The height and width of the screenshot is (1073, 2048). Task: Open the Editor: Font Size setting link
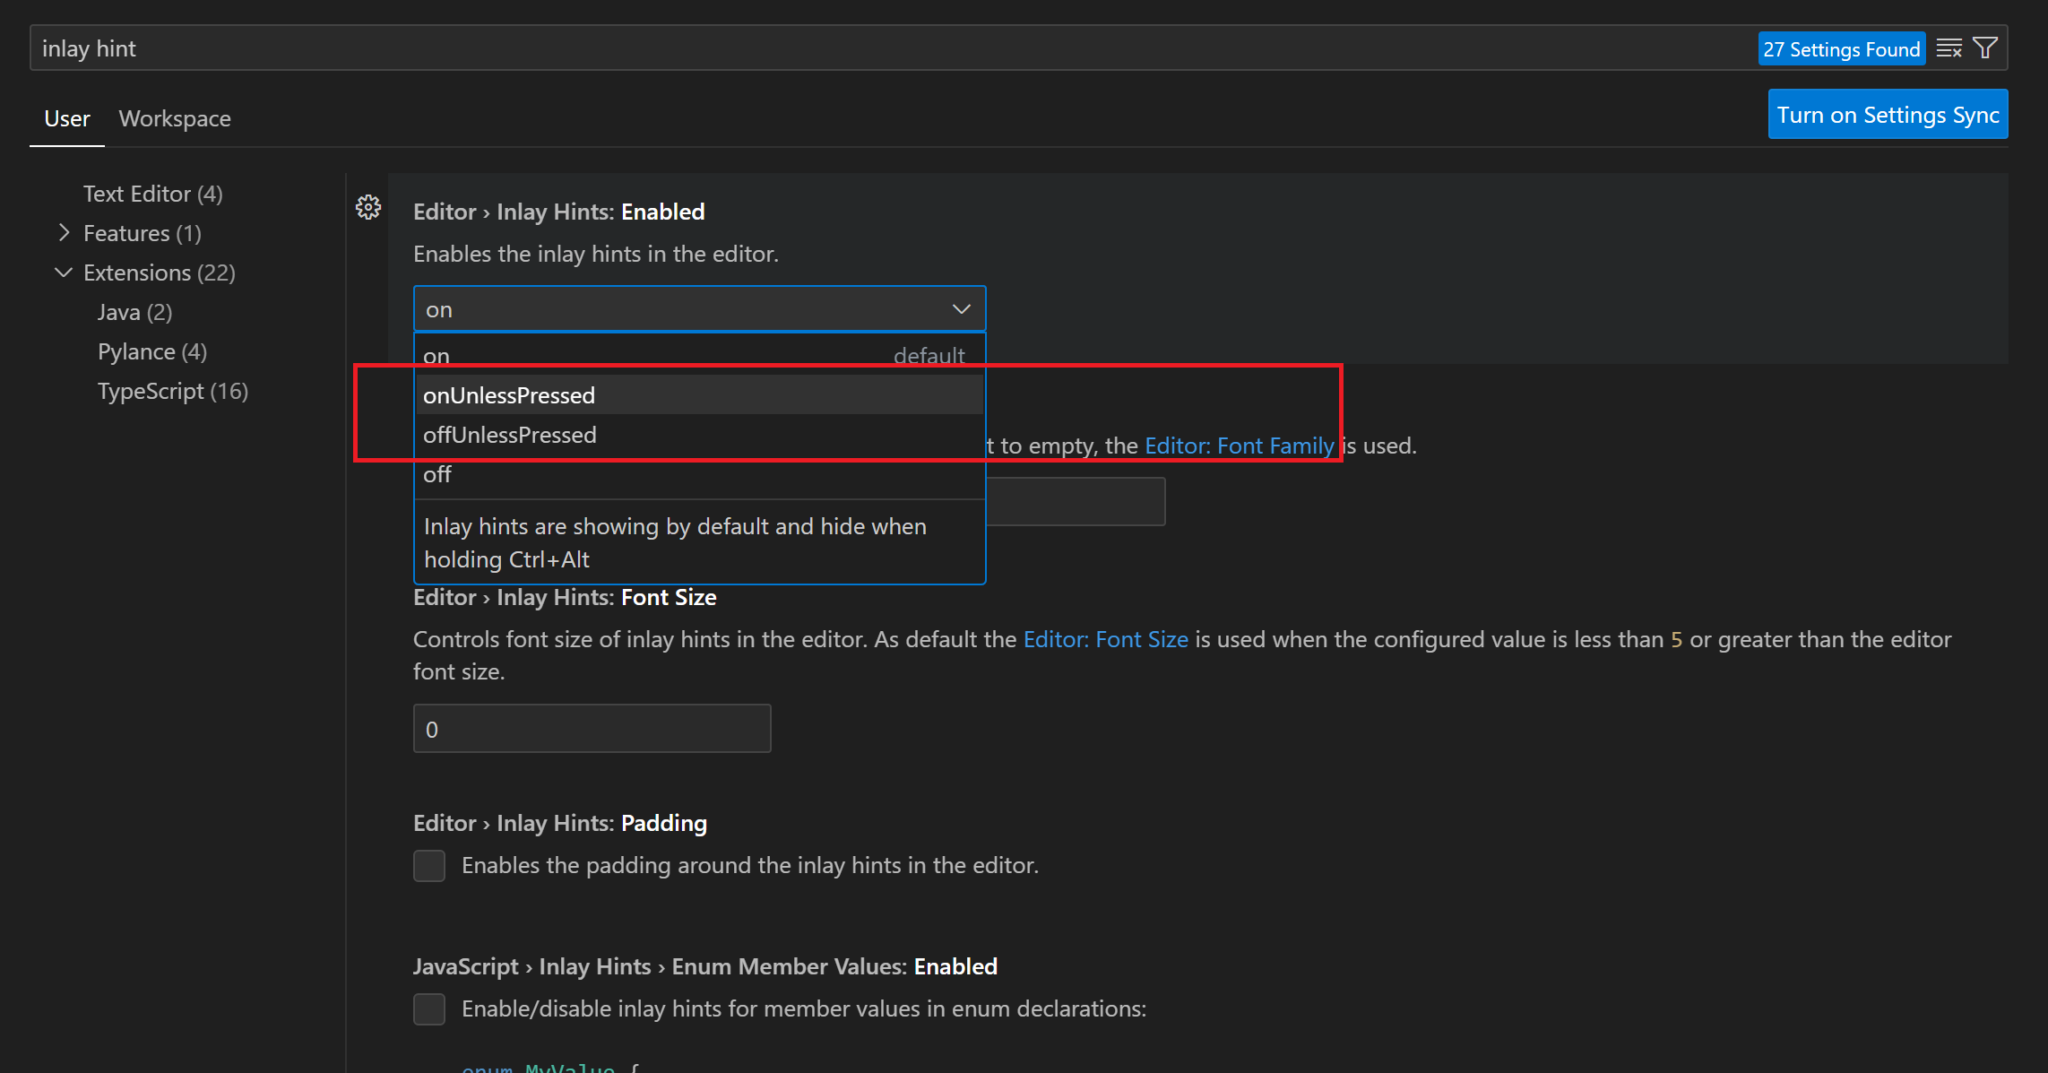coord(1105,639)
